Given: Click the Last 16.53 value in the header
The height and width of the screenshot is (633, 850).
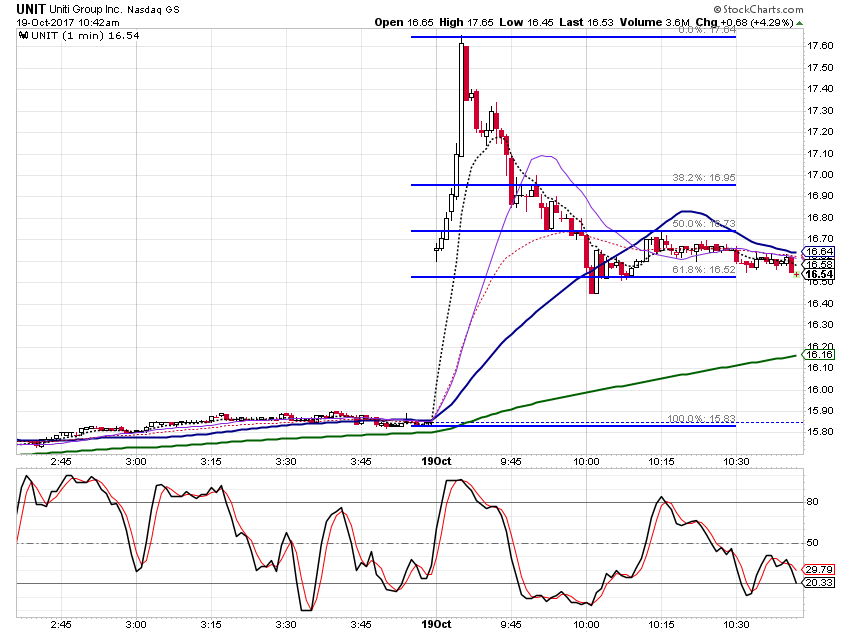Looking at the screenshot, I should [586, 23].
